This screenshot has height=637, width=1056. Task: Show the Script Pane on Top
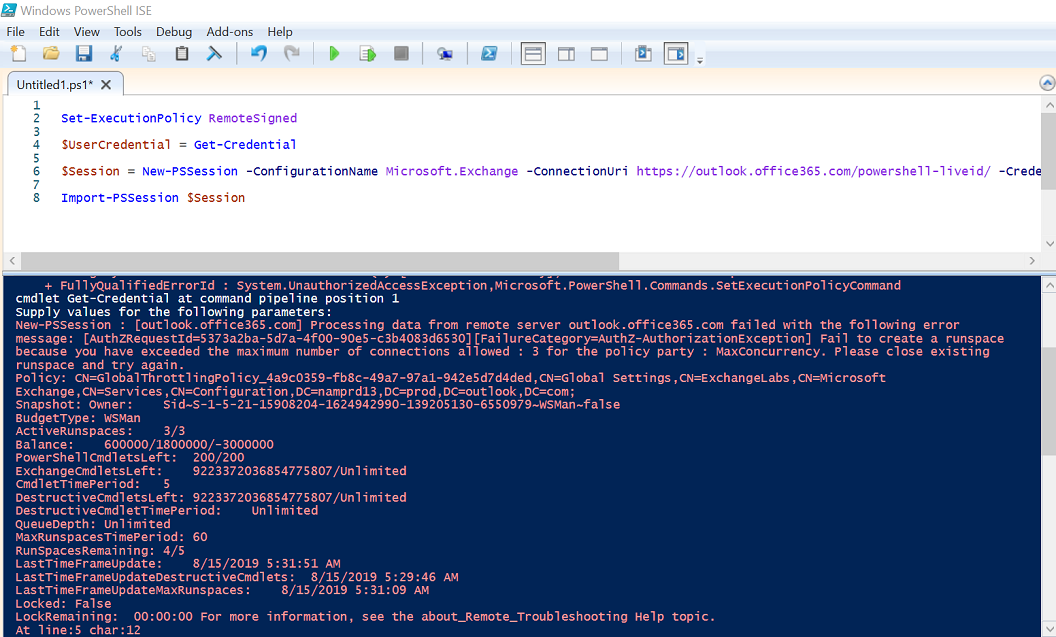(533, 53)
